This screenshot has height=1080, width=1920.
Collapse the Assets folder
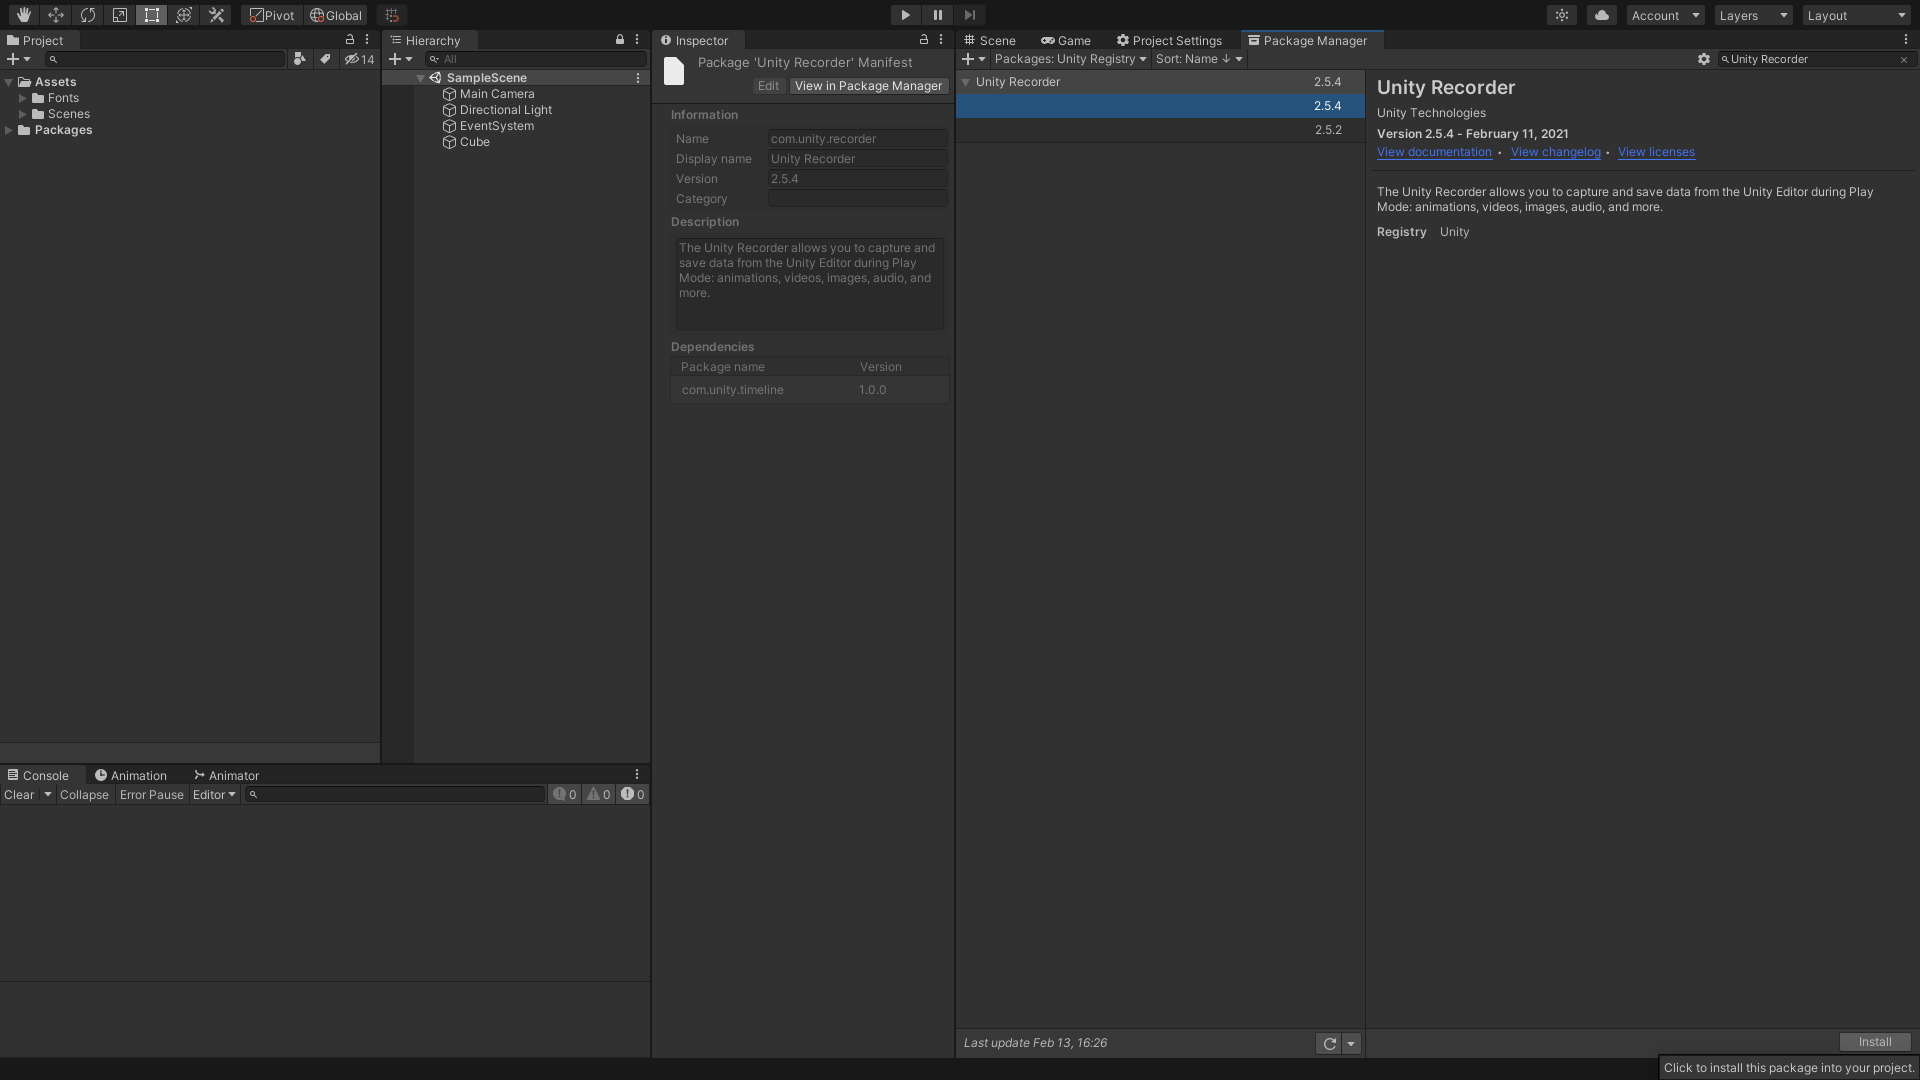(9, 82)
